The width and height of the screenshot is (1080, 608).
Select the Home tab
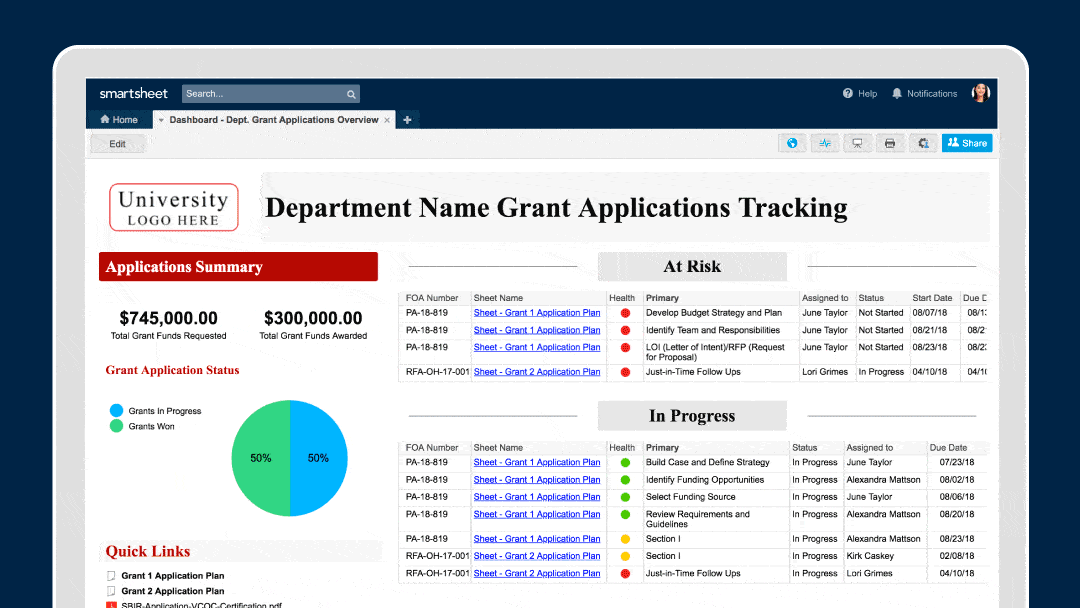click(x=120, y=119)
